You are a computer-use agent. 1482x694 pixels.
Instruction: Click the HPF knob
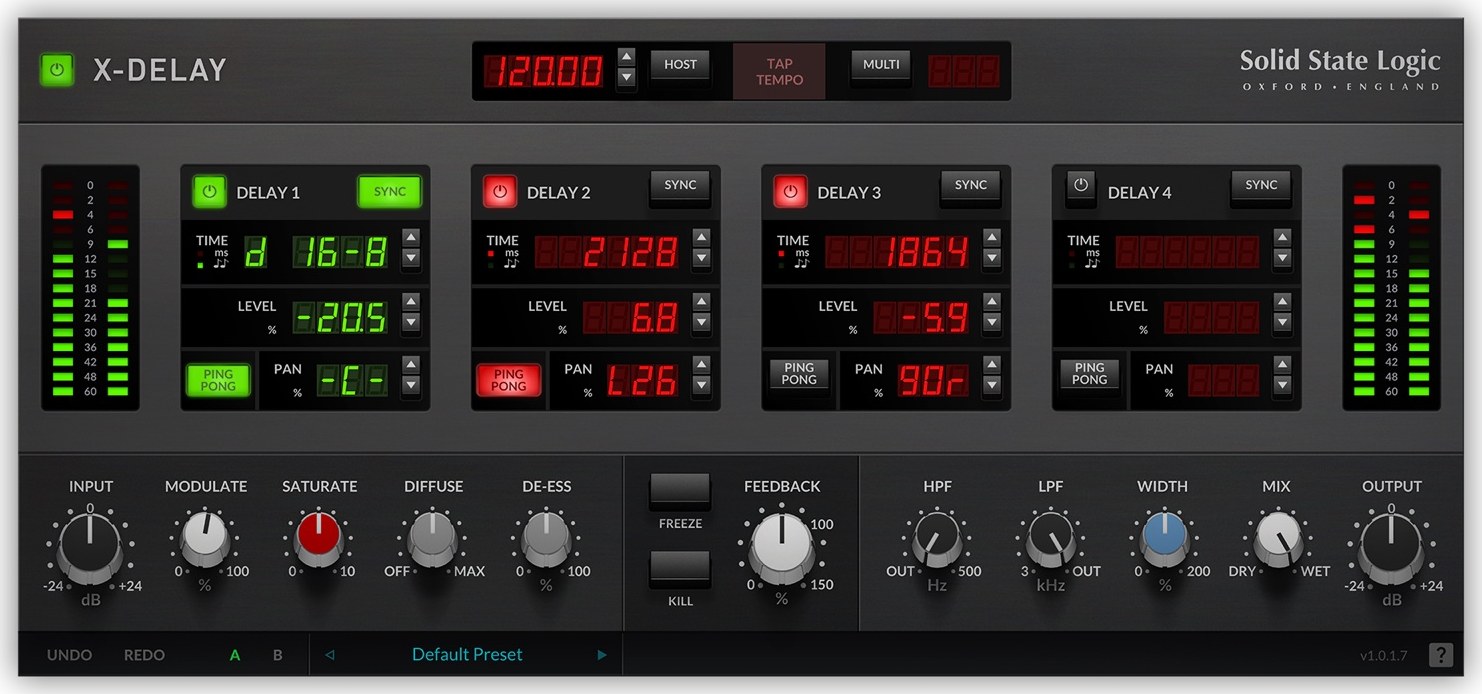937,539
